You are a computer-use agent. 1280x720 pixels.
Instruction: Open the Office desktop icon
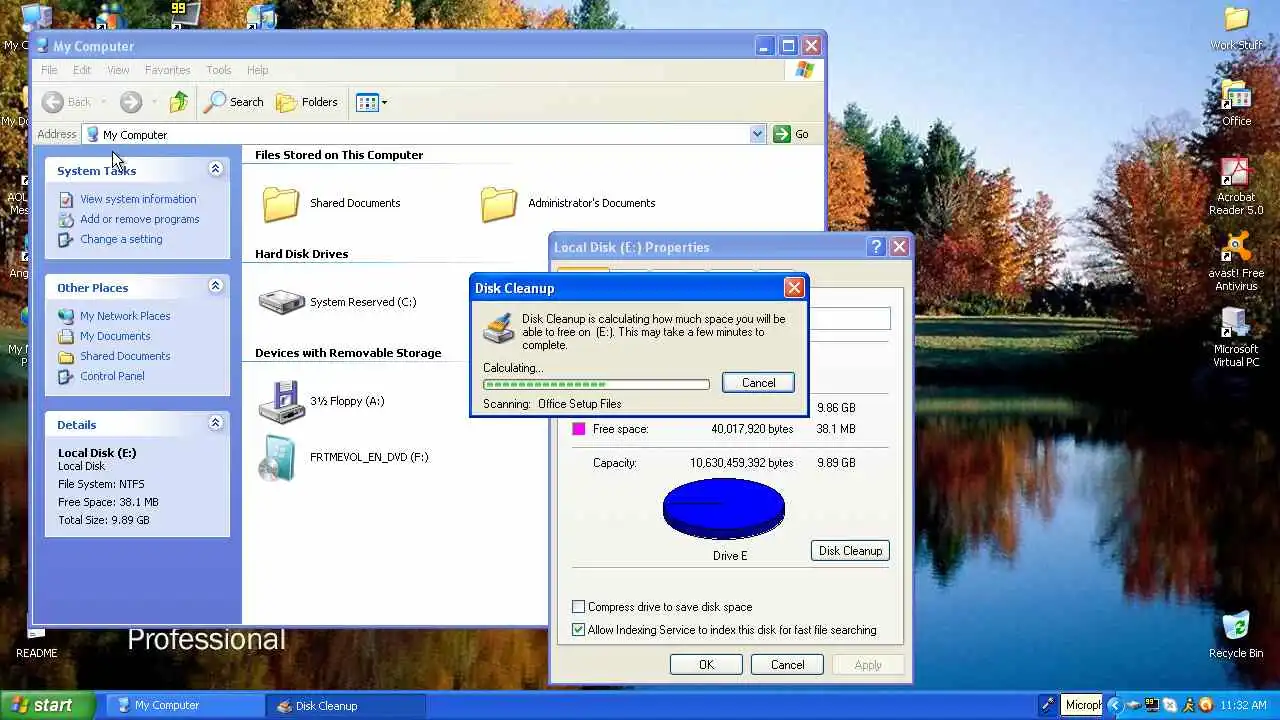pyautogui.click(x=1236, y=103)
